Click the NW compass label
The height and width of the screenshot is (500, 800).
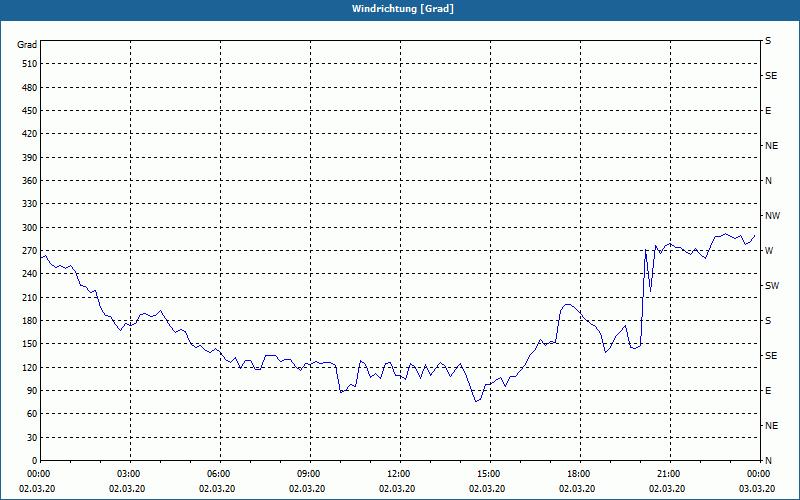click(772, 216)
